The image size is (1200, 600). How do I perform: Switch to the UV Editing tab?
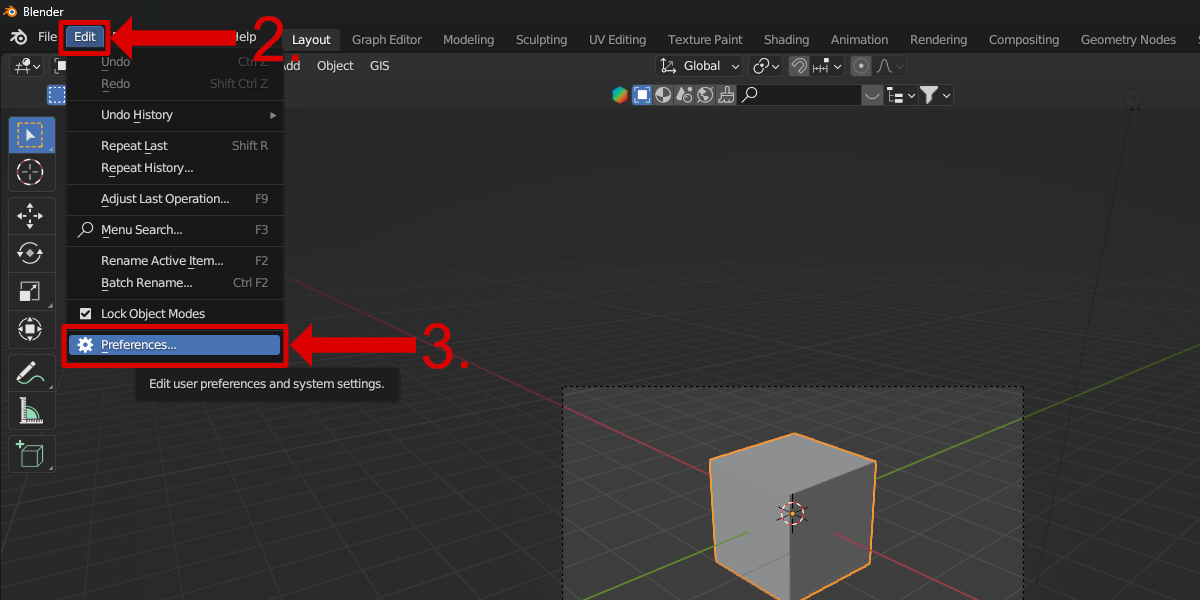tap(617, 40)
